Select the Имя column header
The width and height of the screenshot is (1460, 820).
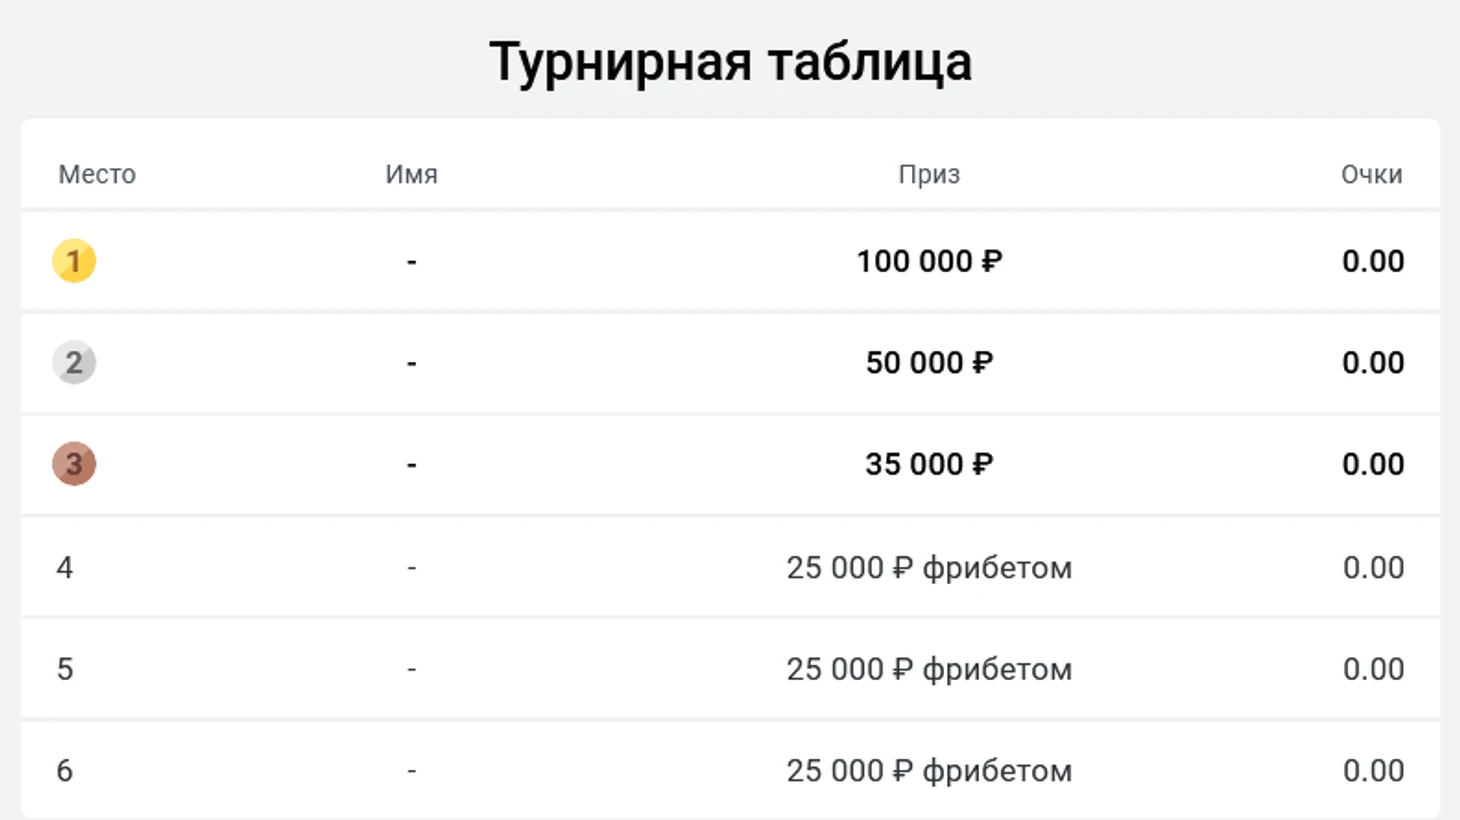(412, 174)
